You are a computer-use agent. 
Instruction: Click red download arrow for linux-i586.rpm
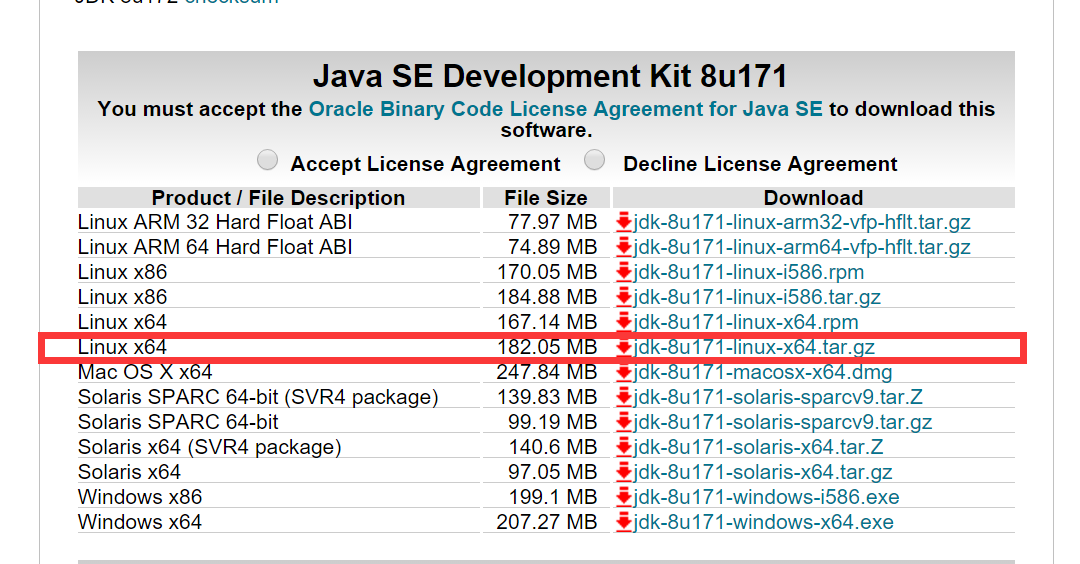pyautogui.click(x=624, y=271)
